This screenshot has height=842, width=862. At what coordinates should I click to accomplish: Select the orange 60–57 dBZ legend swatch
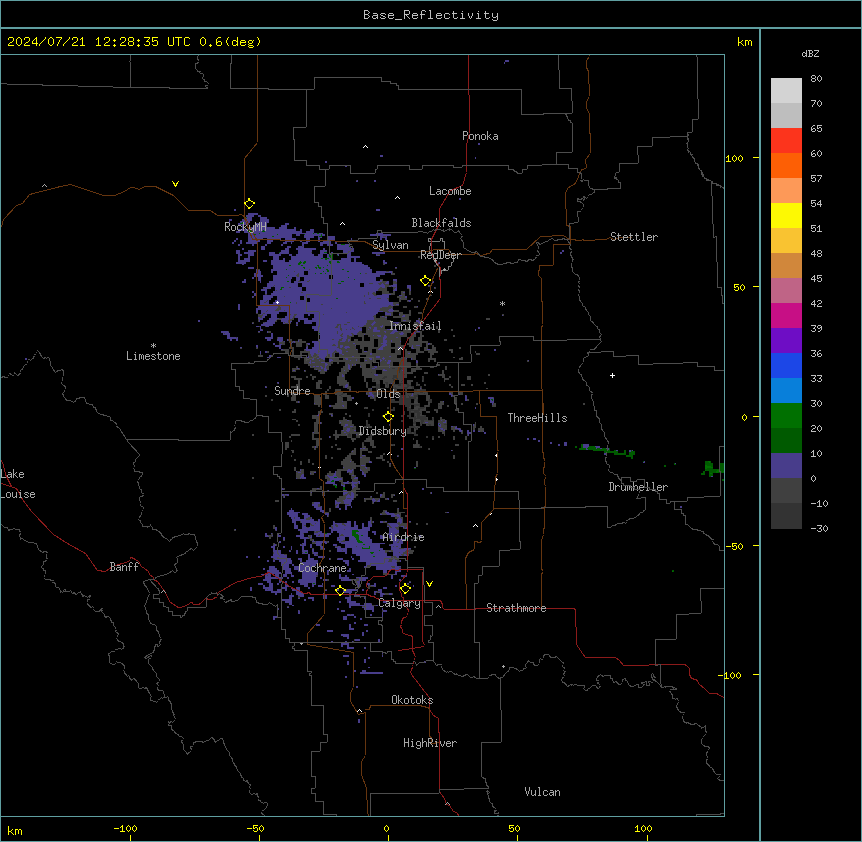(x=786, y=165)
